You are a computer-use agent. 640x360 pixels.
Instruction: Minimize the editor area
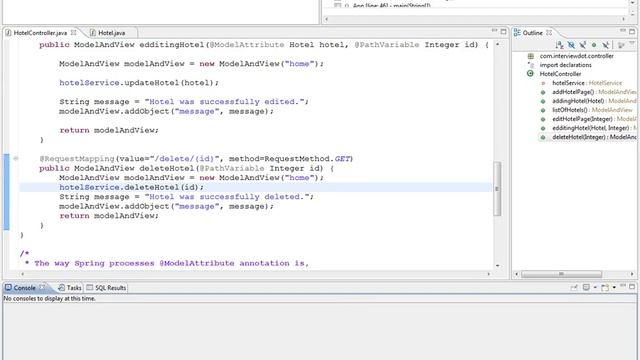(x=494, y=31)
